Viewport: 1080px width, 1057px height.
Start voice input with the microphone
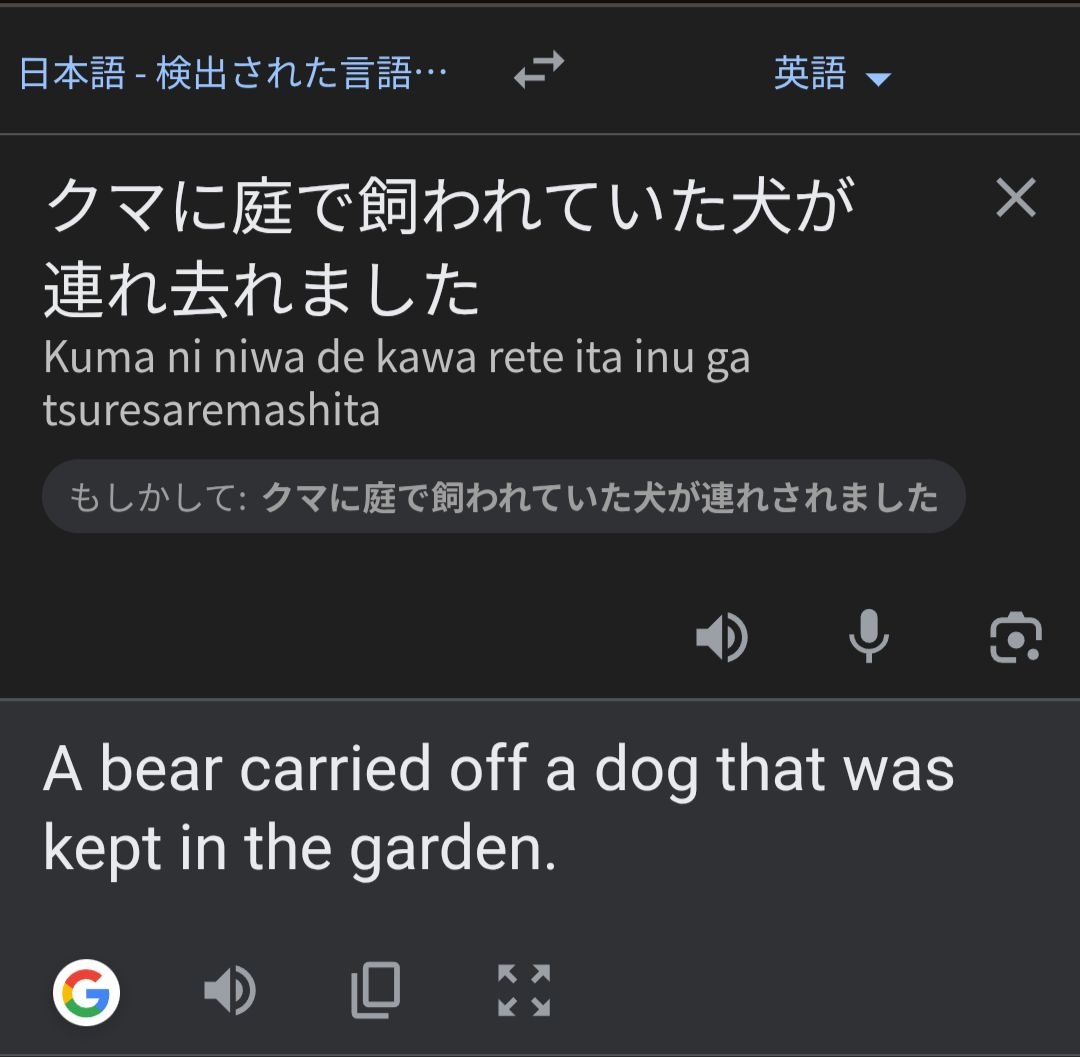868,637
